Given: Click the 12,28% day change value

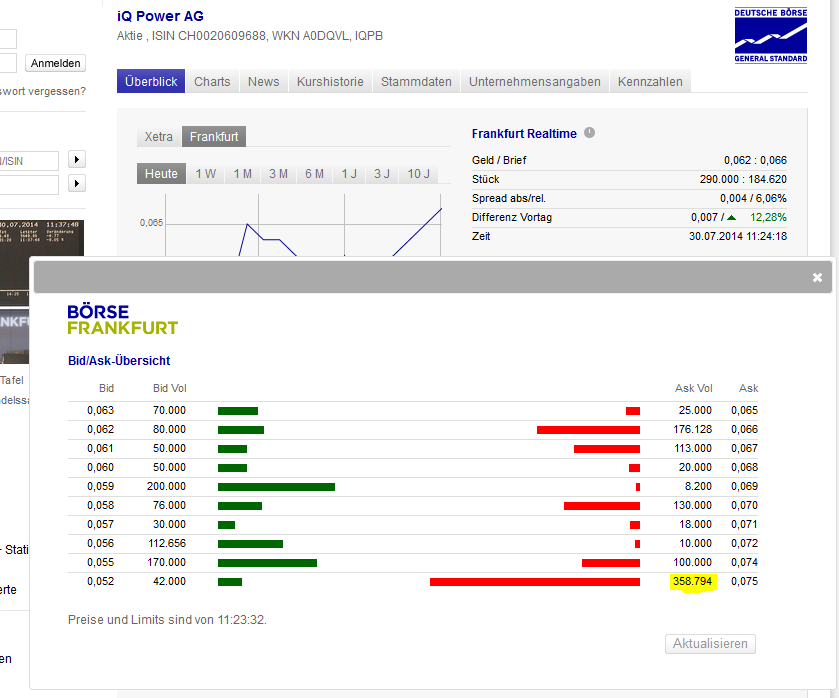Looking at the screenshot, I should point(768,217).
